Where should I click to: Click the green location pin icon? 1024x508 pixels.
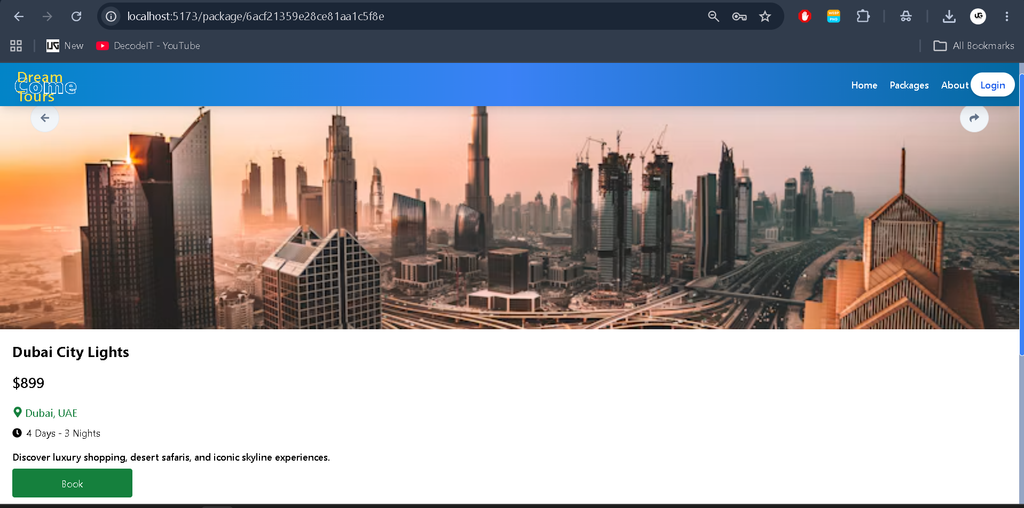18,413
